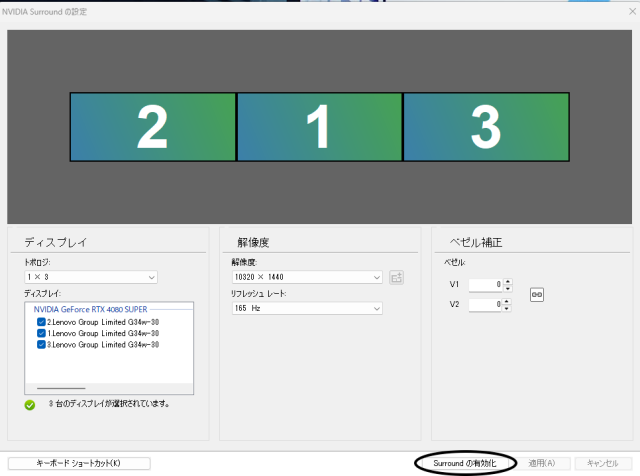Uncheck the 2.Lenovo Group Limited G34w-30 checkbox
The image size is (640, 476).
pyautogui.click(x=41, y=322)
